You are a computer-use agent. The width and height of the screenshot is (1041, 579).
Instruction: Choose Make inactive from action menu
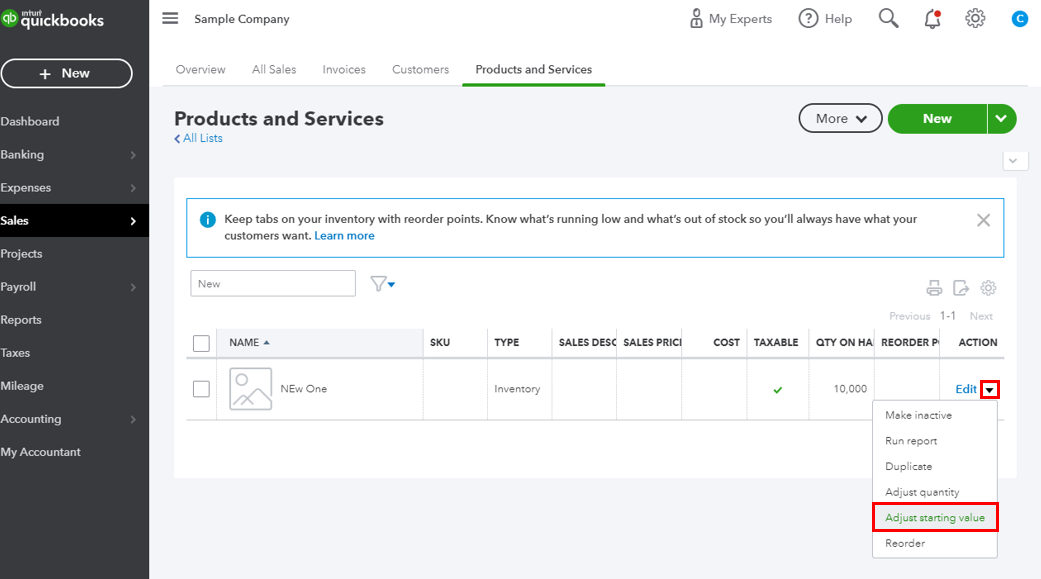click(x=918, y=415)
